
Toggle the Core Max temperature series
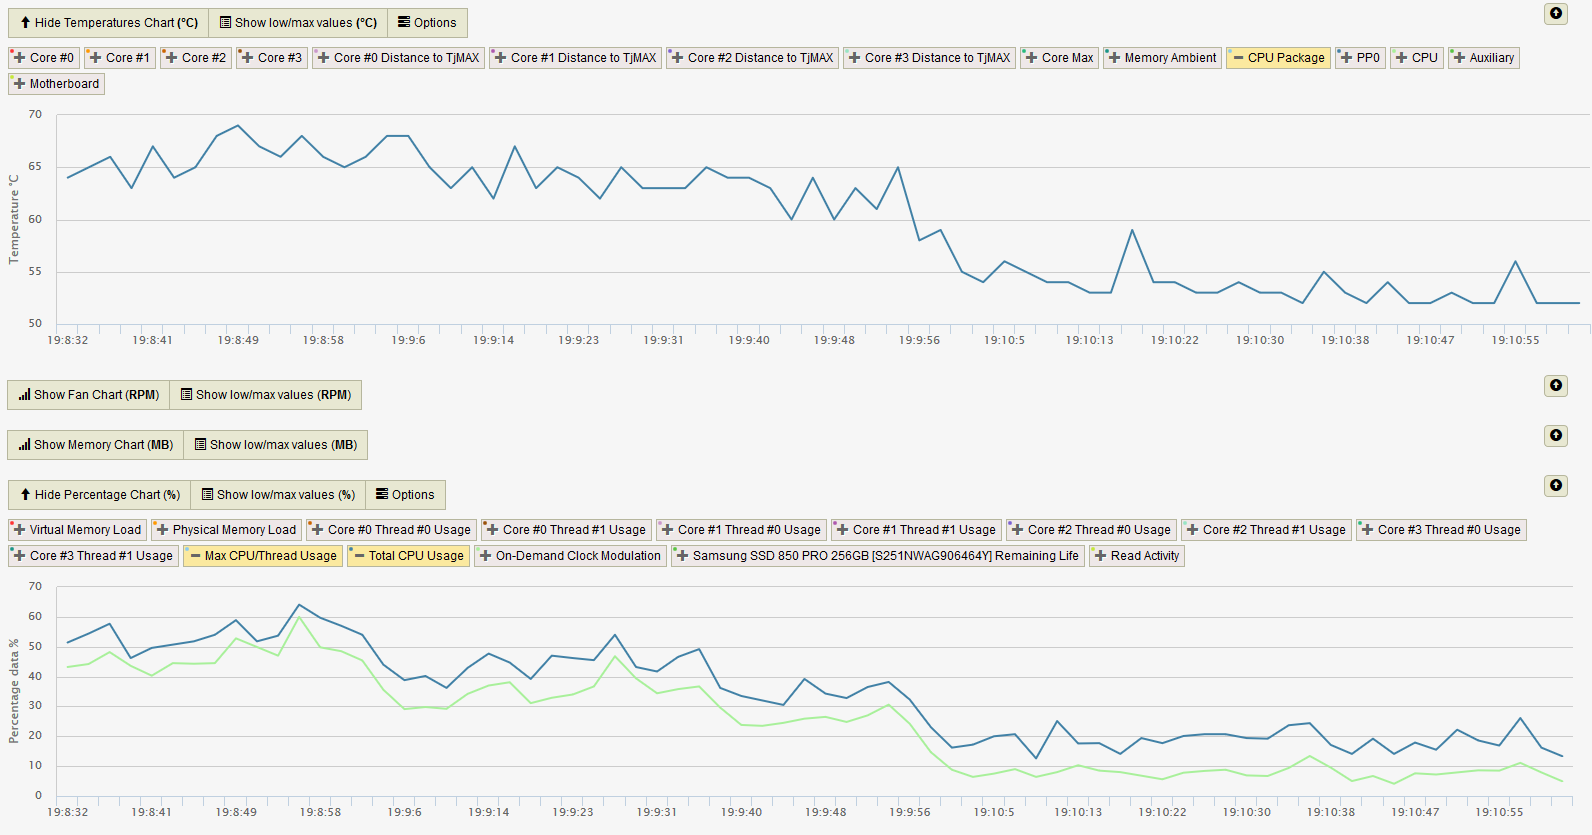[1058, 58]
